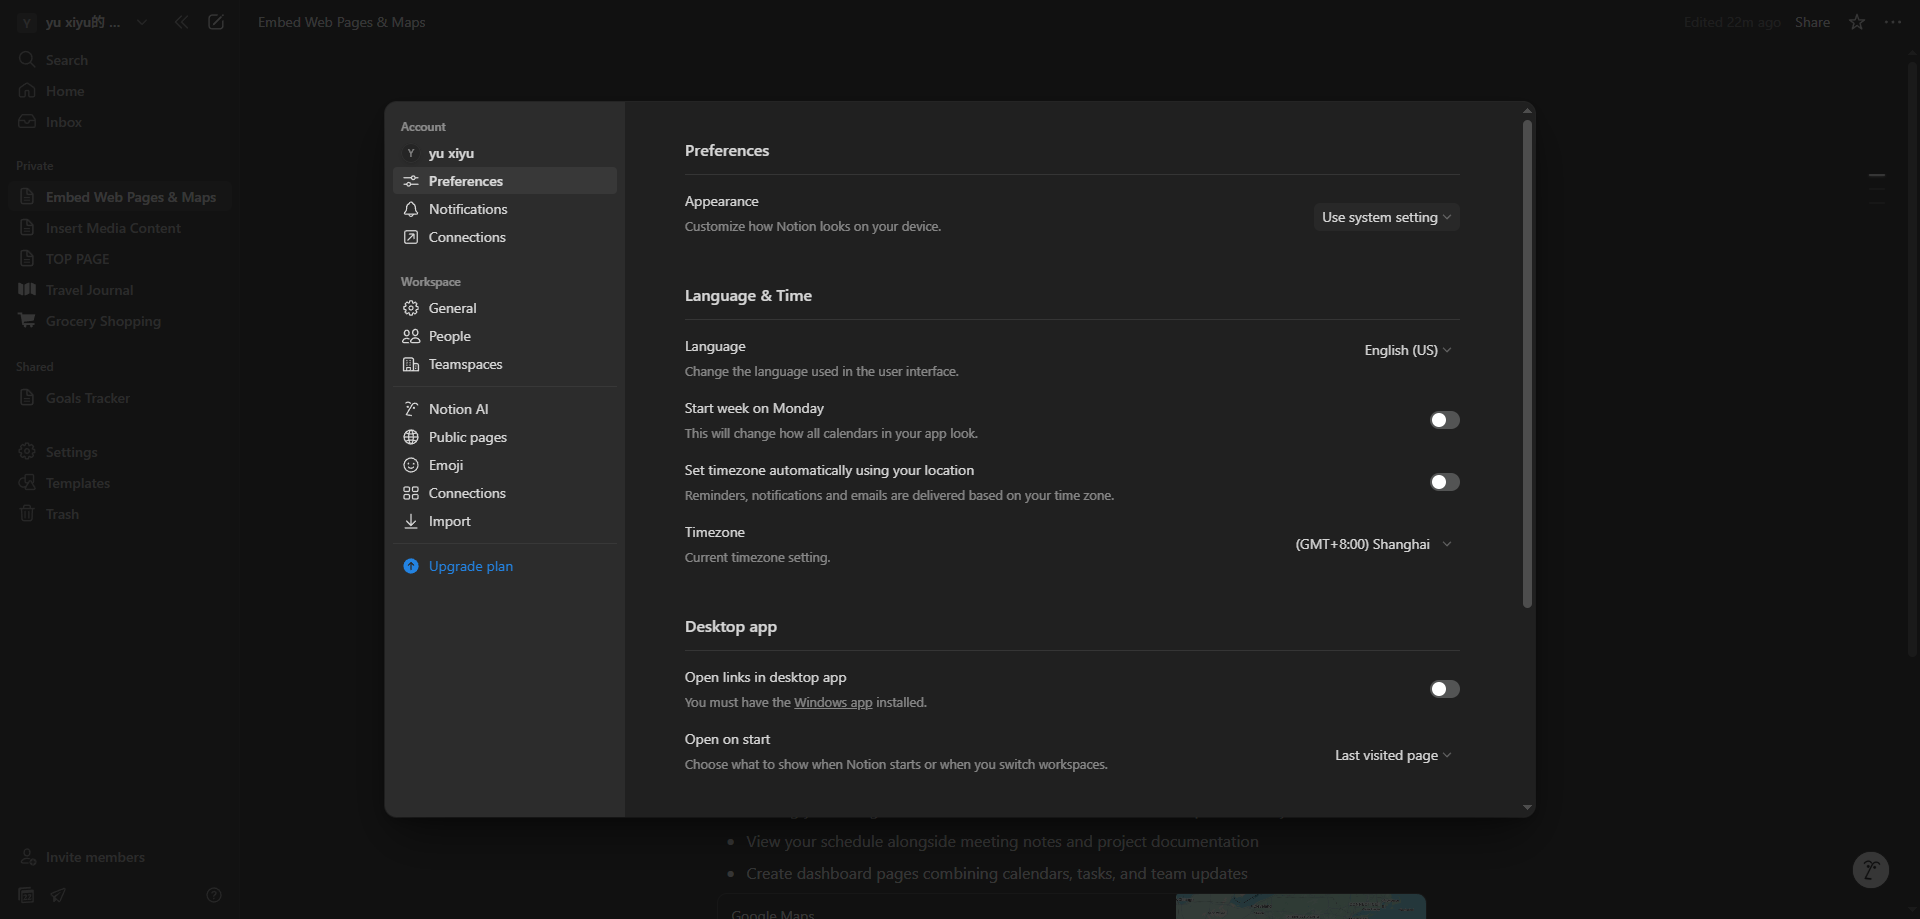Viewport: 1920px width, 919px height.
Task: Open Preferences in settings sidebar
Action: coord(505,181)
